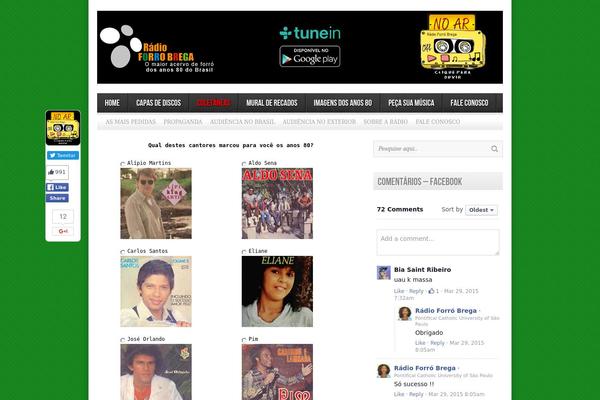Viewport: 600px width, 400px height.
Task: Click the 12 share counter box
Action: (63, 217)
